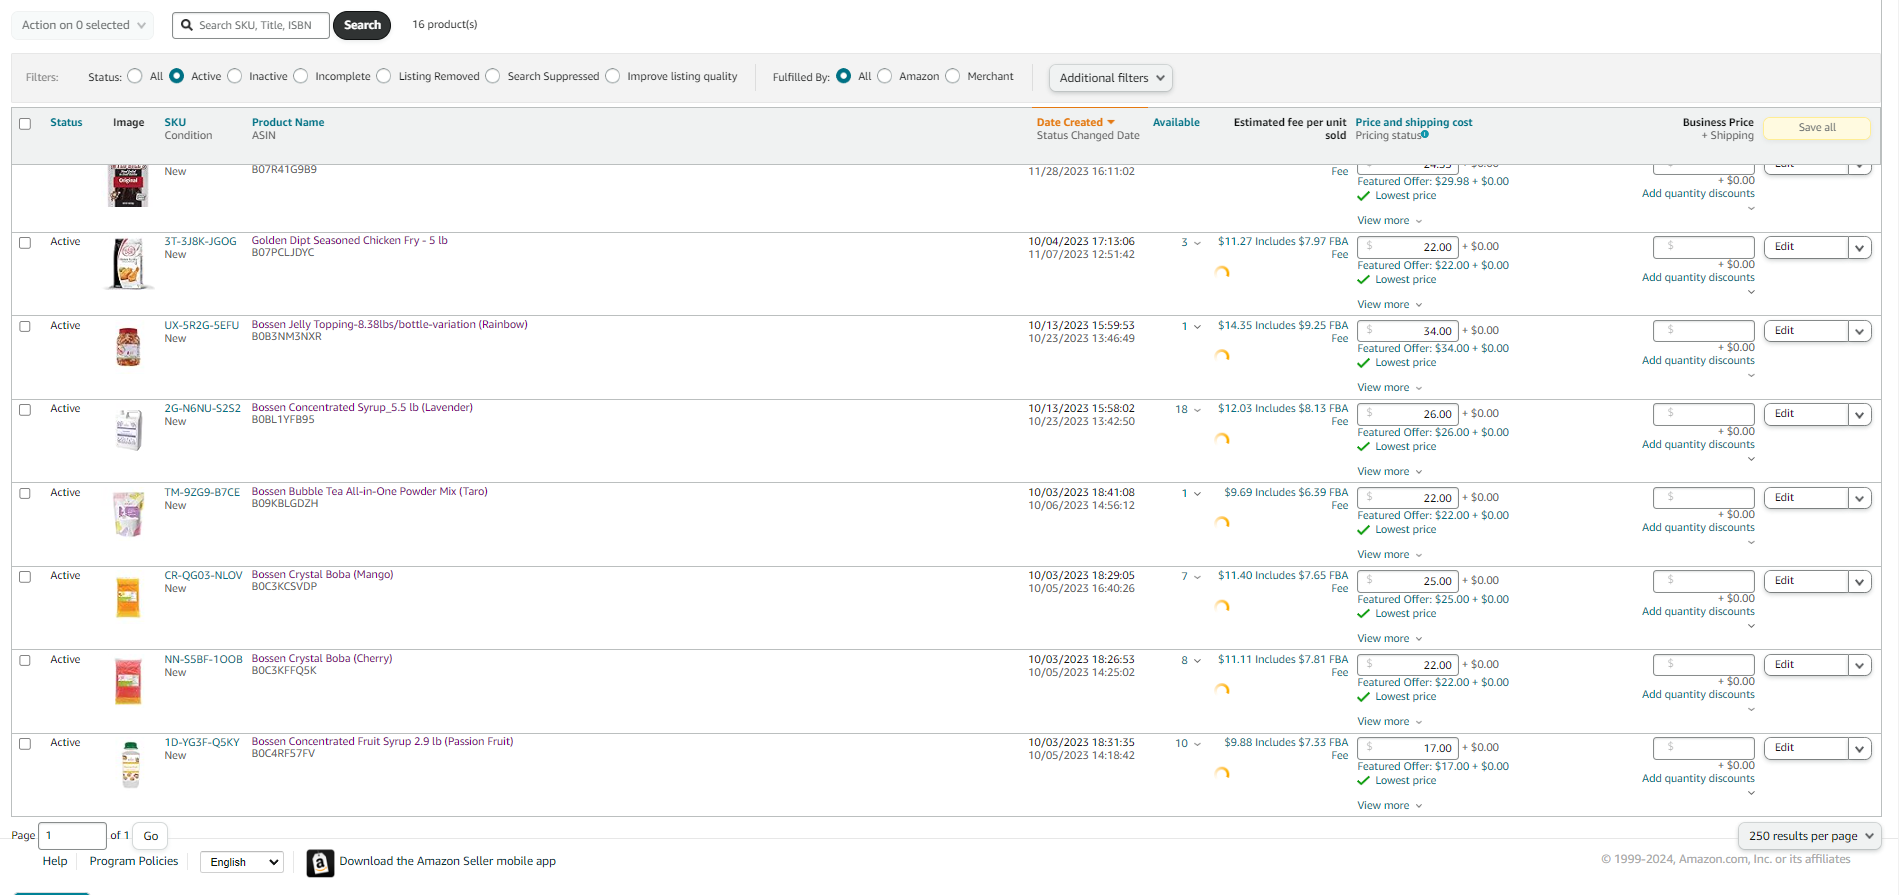Image resolution: width=1899 pixels, height=895 pixels.
Task: Check the Bossen Bubble Tea Taro row
Action: tap(25, 494)
